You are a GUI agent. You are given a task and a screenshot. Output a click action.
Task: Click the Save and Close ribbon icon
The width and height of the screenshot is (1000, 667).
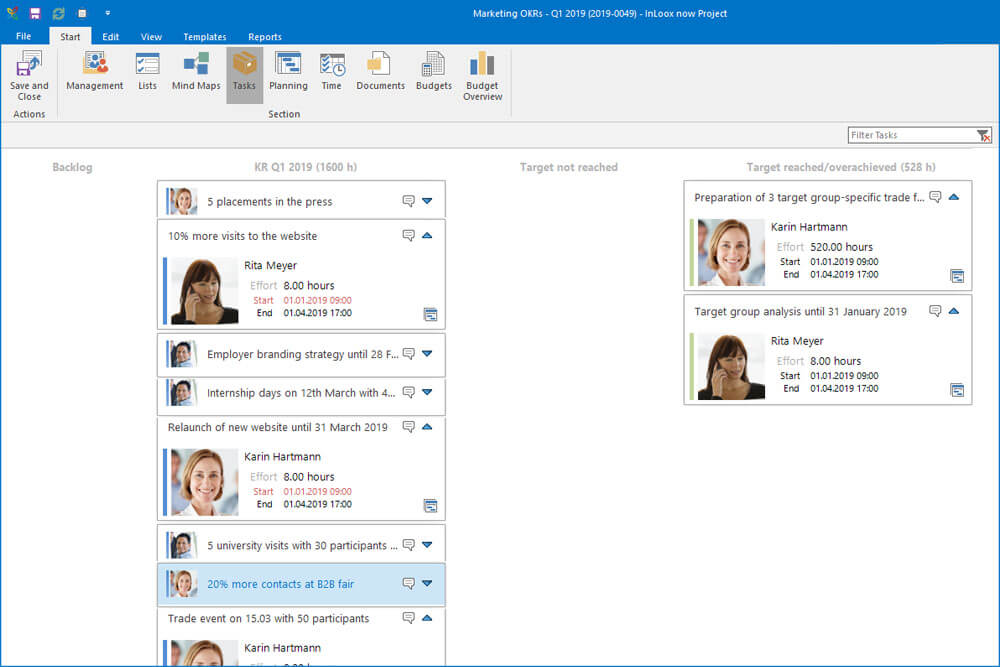(x=29, y=75)
